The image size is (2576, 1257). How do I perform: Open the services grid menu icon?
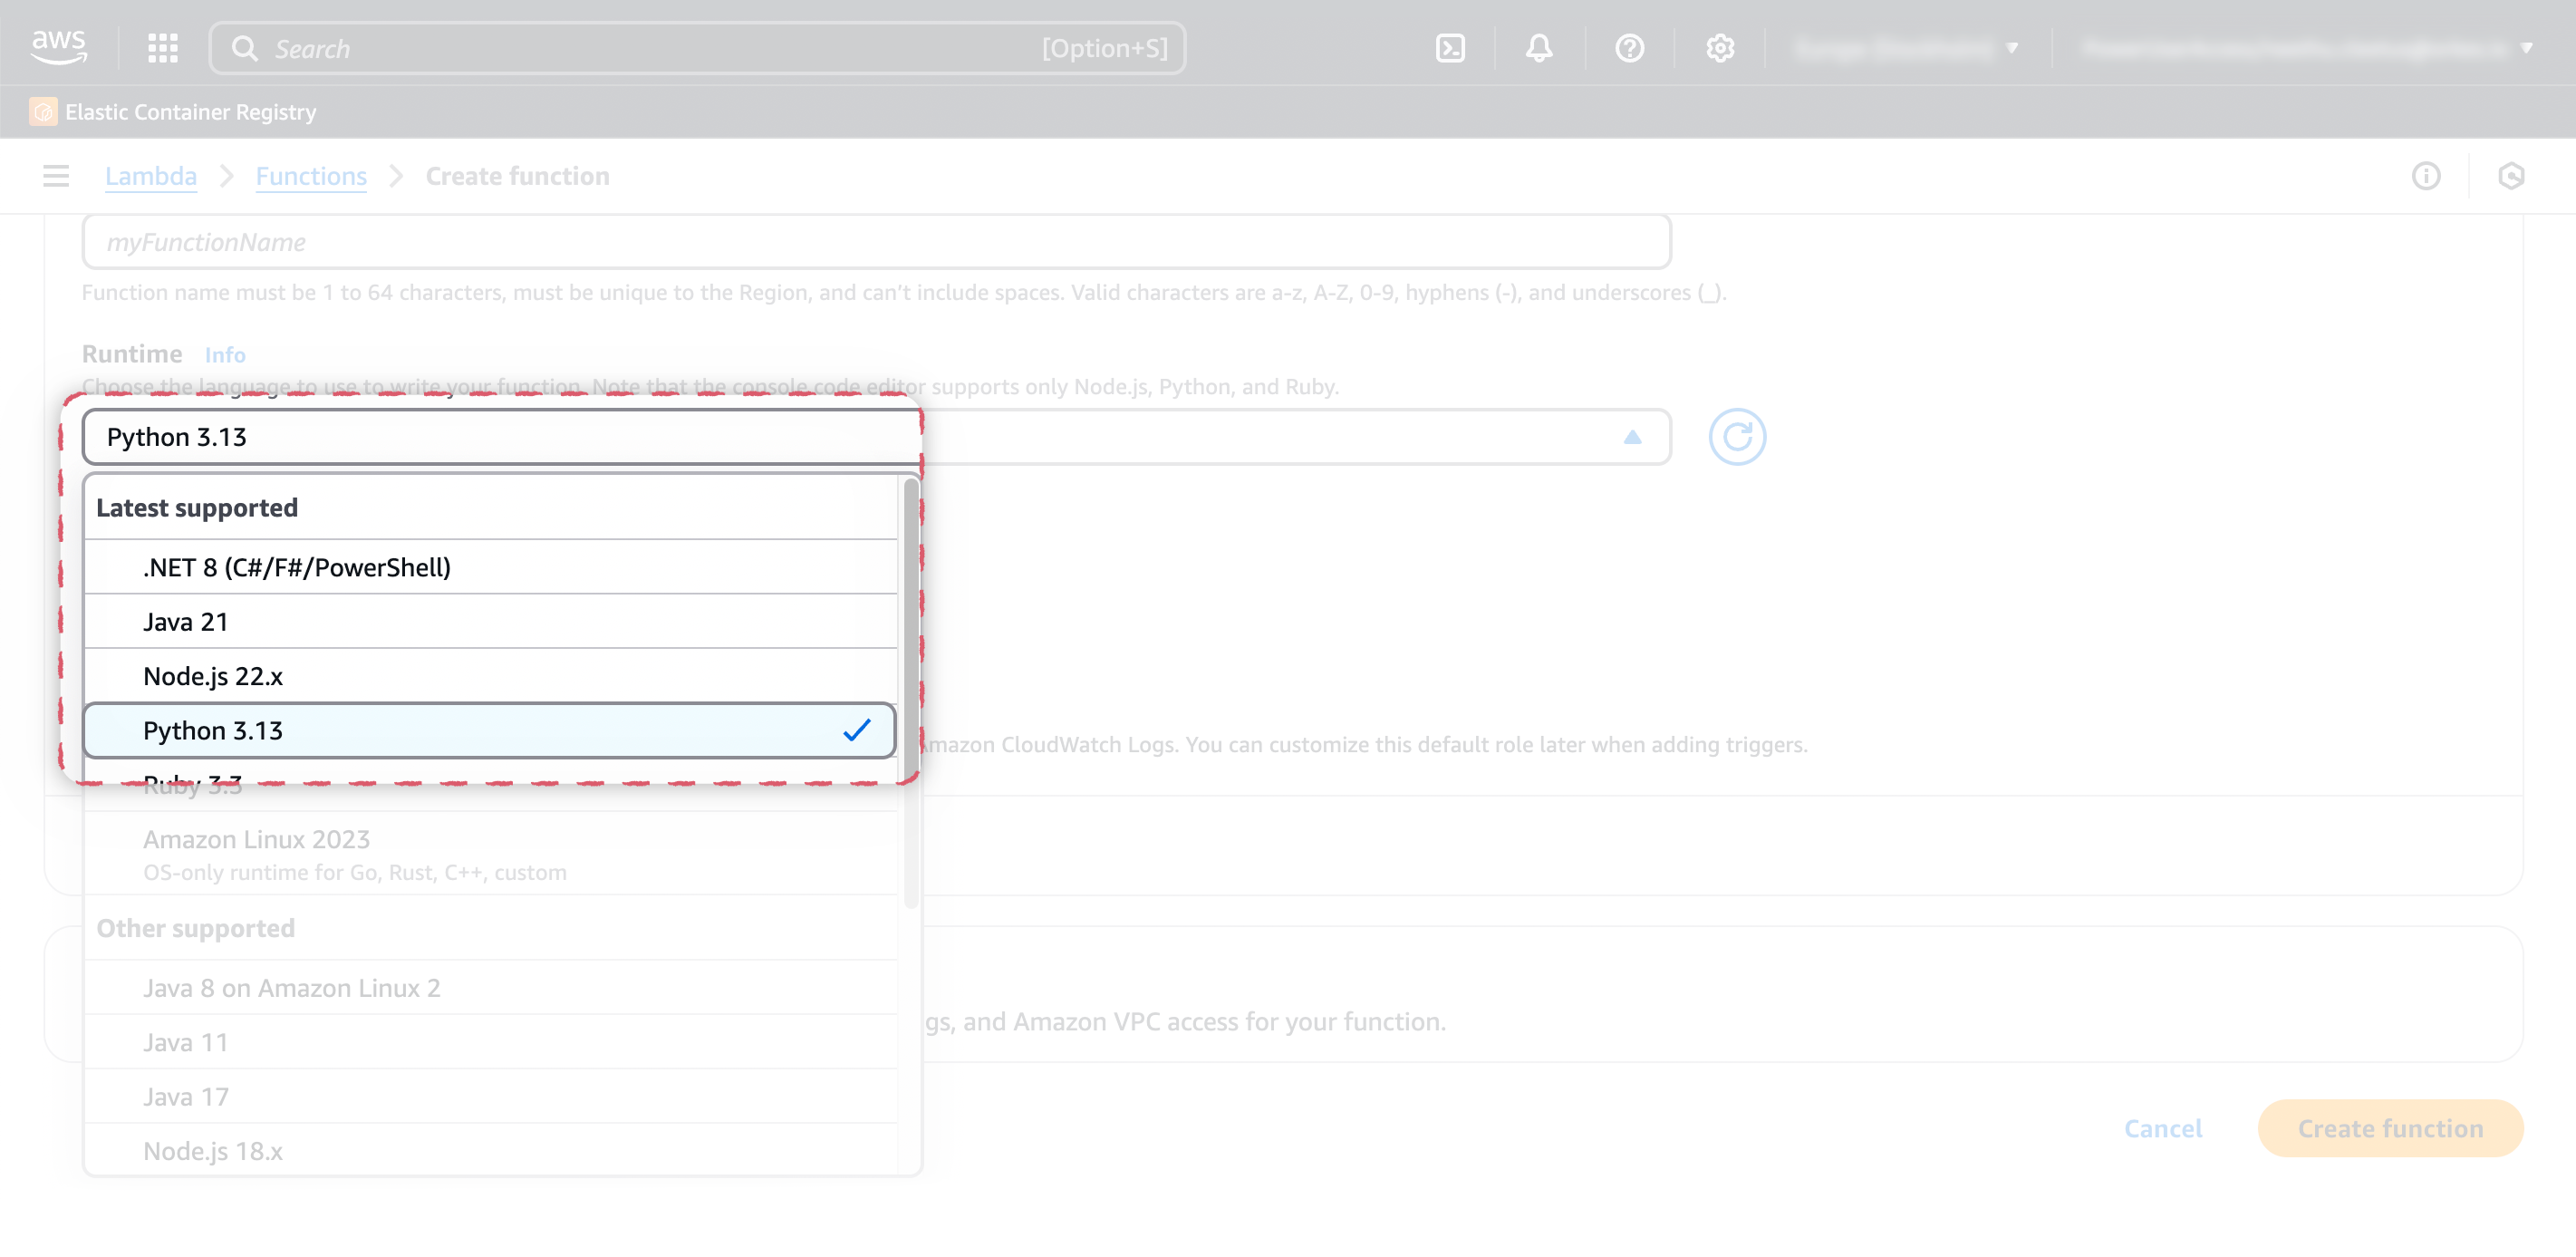pyautogui.click(x=162, y=48)
